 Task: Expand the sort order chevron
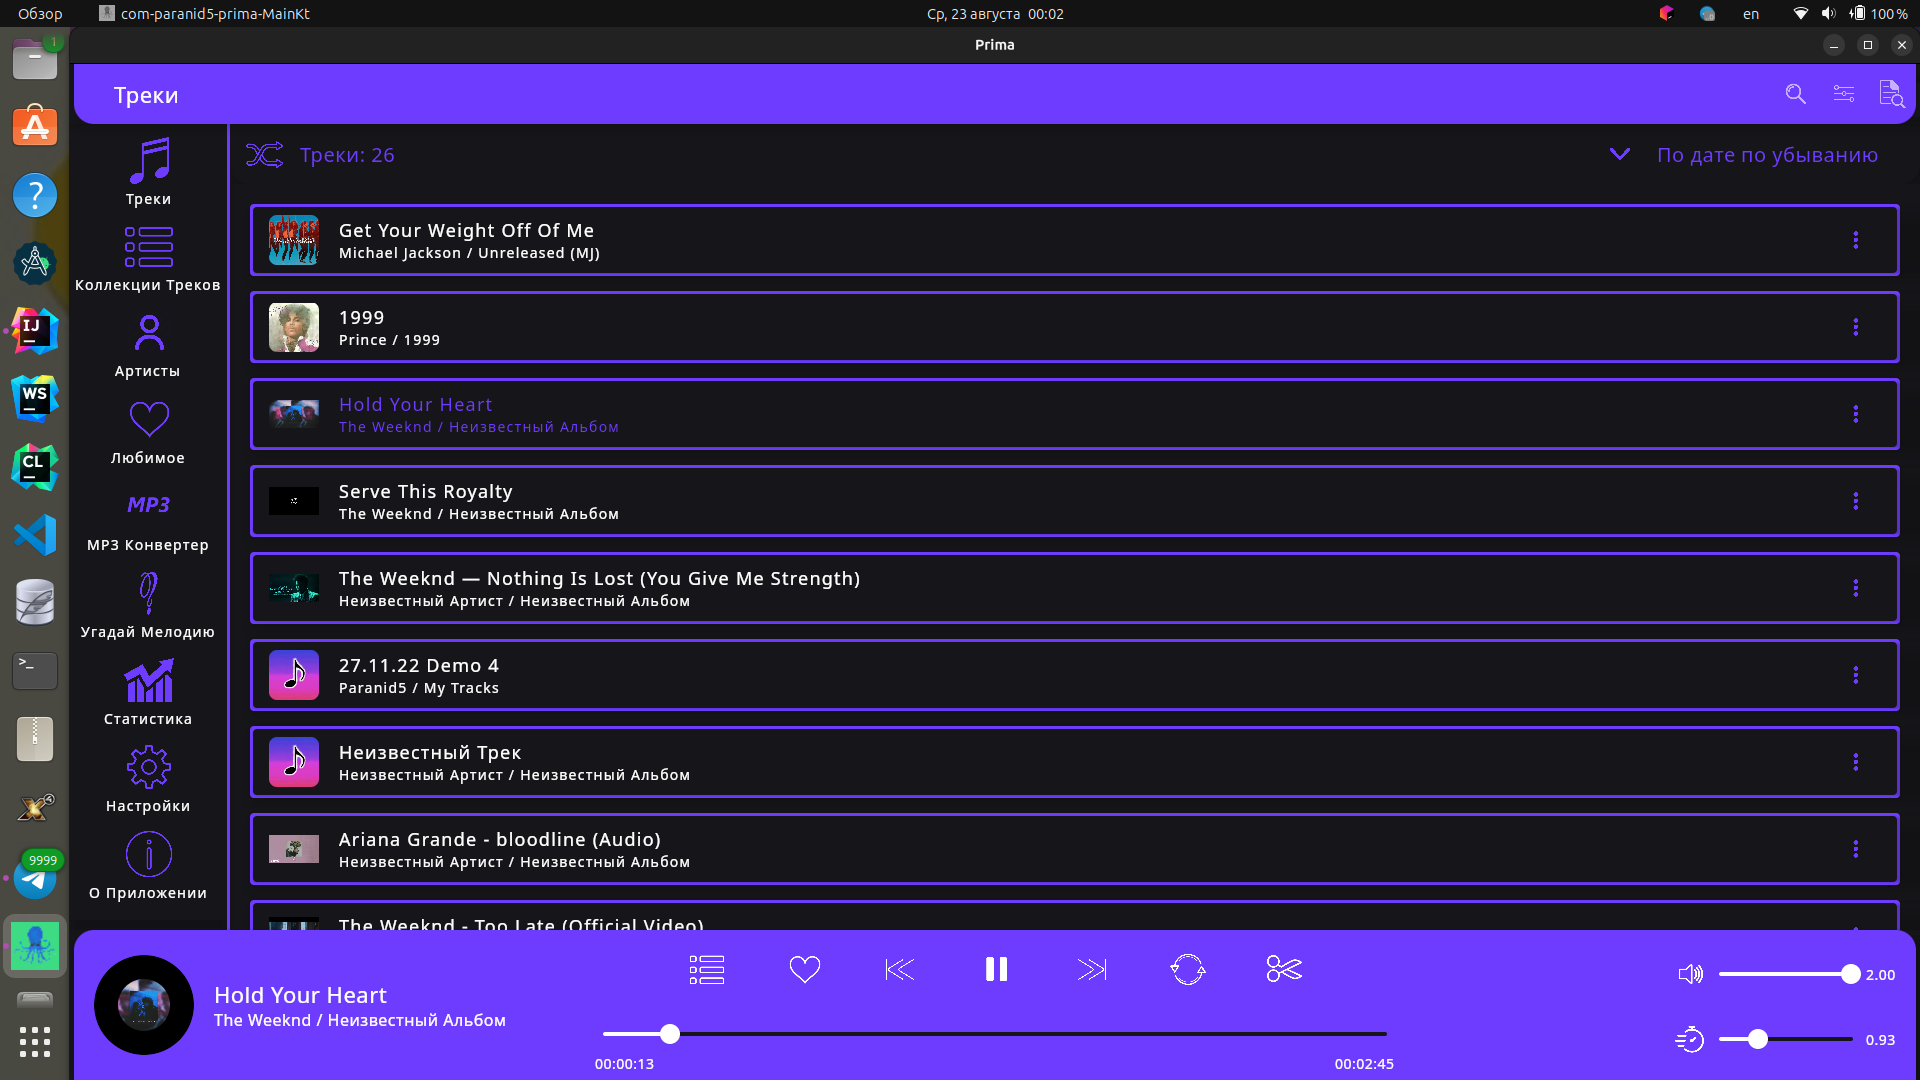click(1619, 154)
